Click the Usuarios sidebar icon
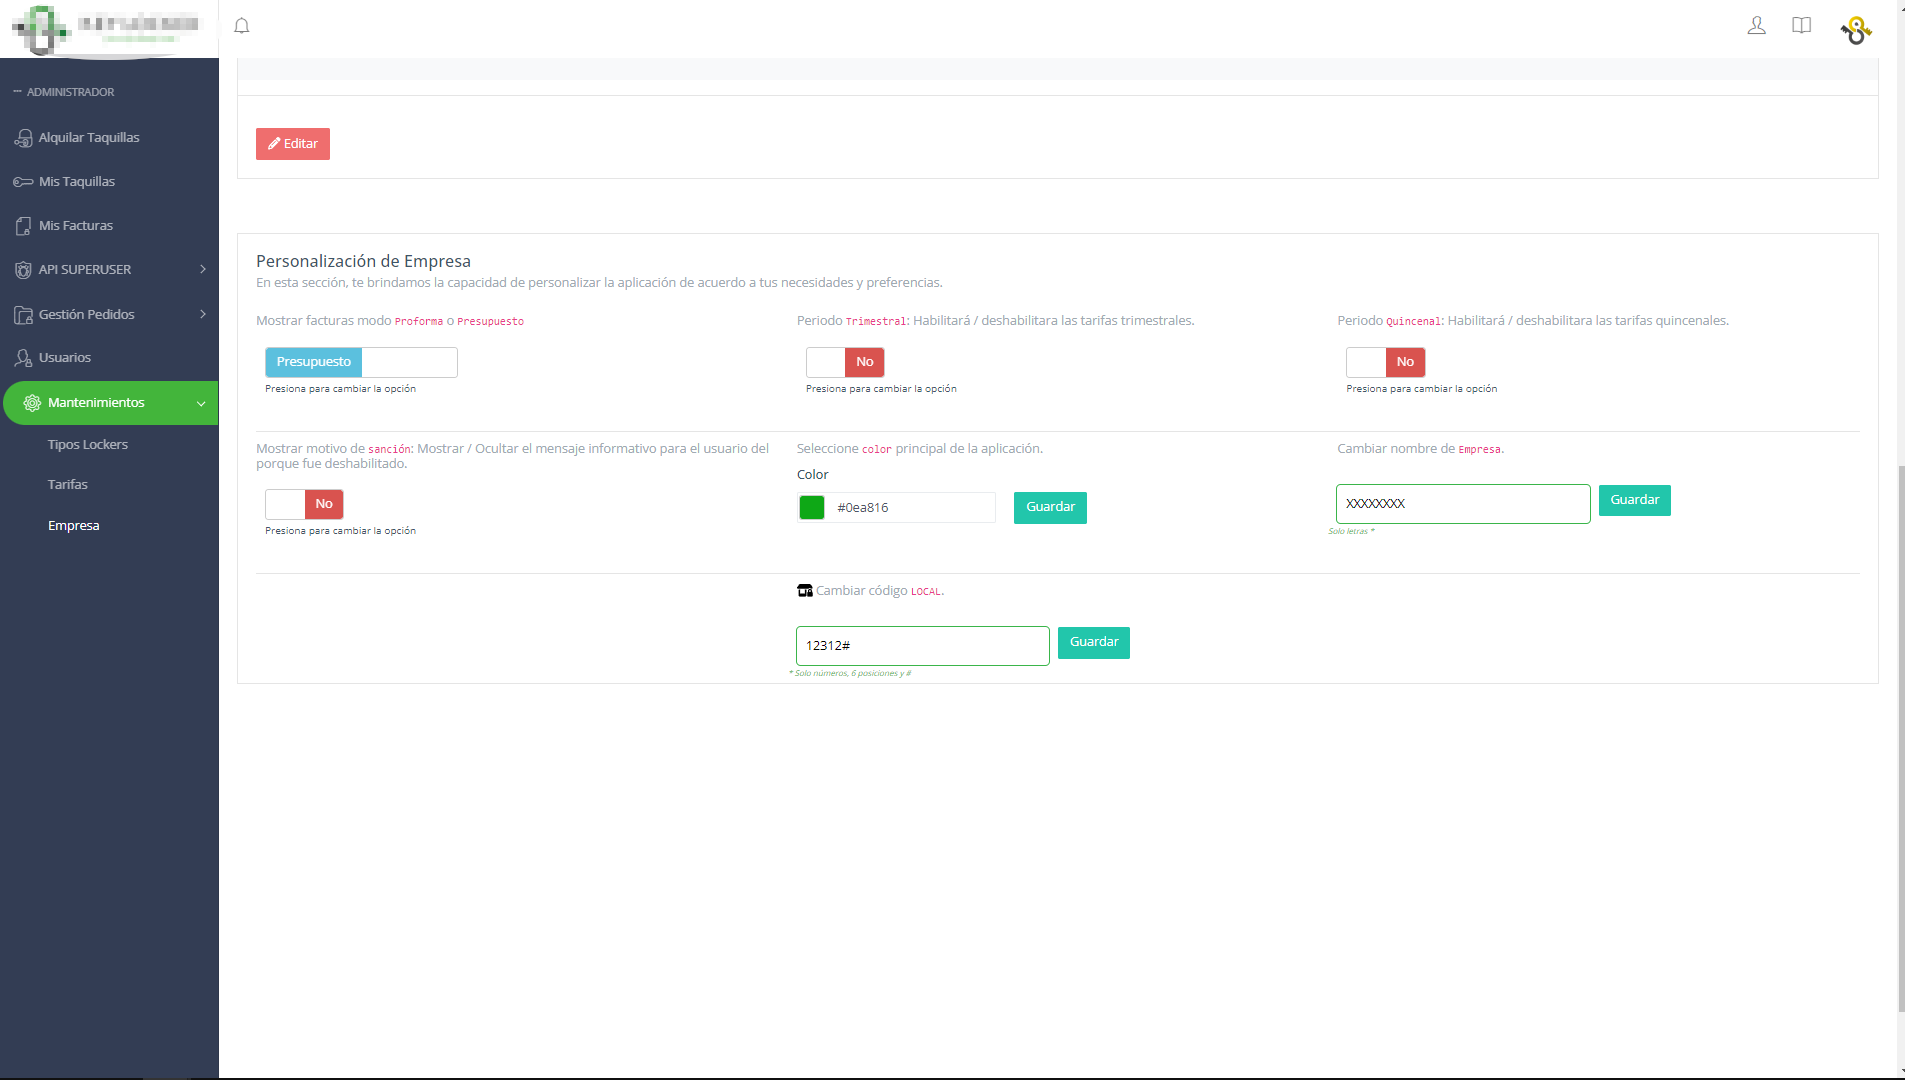Viewport: 1905px width, 1080px height. 23,358
